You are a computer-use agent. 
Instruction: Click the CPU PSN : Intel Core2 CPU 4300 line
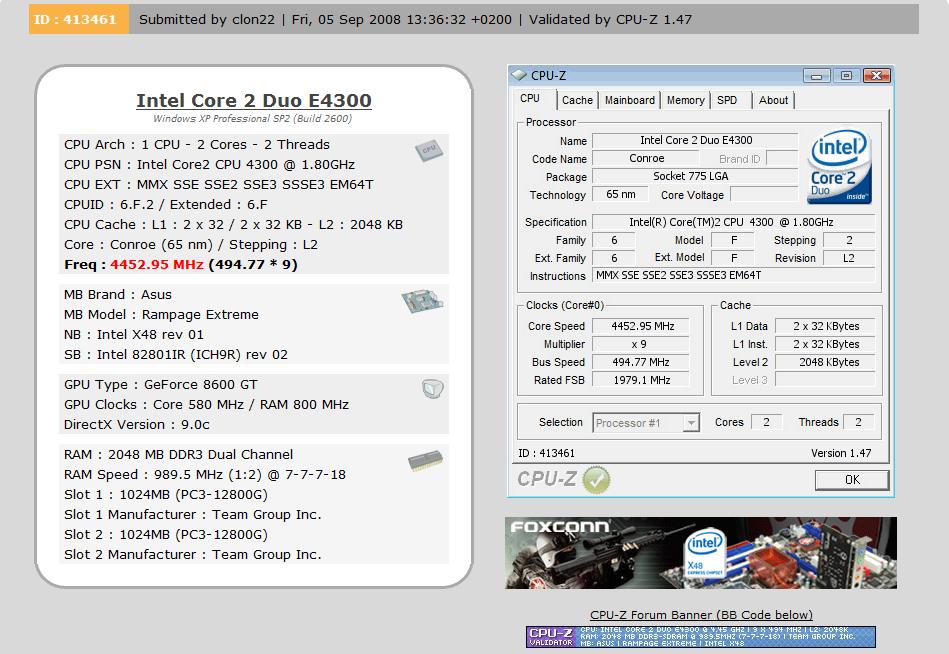209,165
